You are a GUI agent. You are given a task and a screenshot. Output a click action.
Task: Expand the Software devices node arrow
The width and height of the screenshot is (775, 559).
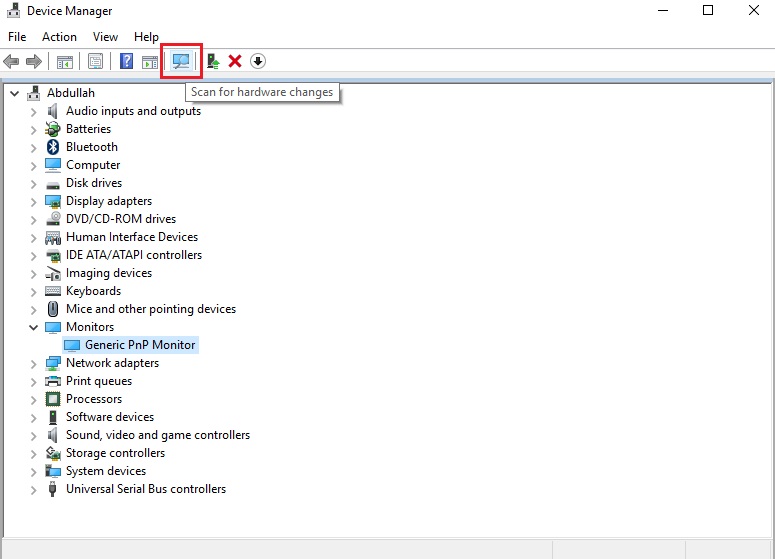[x=33, y=418]
